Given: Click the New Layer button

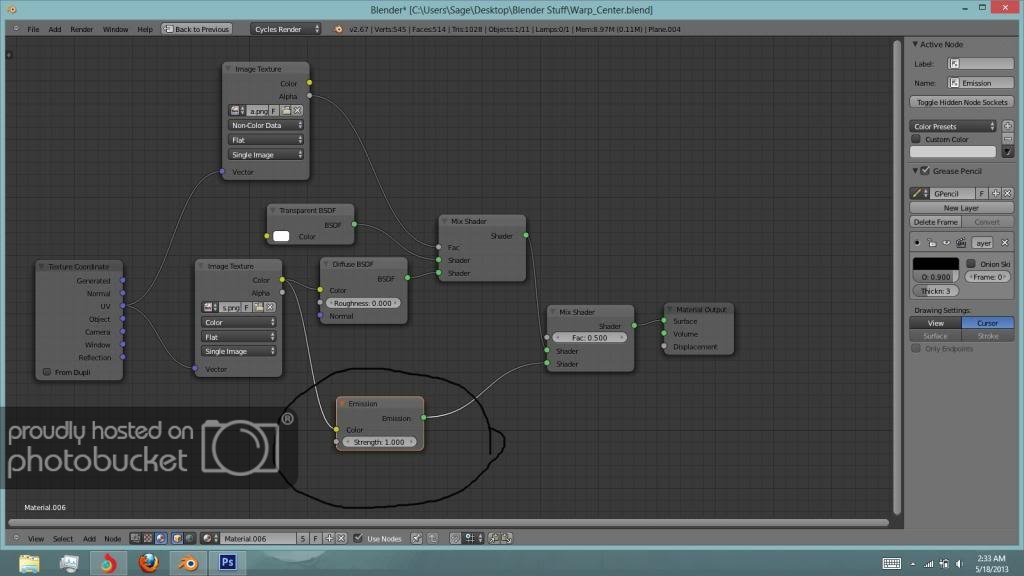Looking at the screenshot, I should (961, 208).
